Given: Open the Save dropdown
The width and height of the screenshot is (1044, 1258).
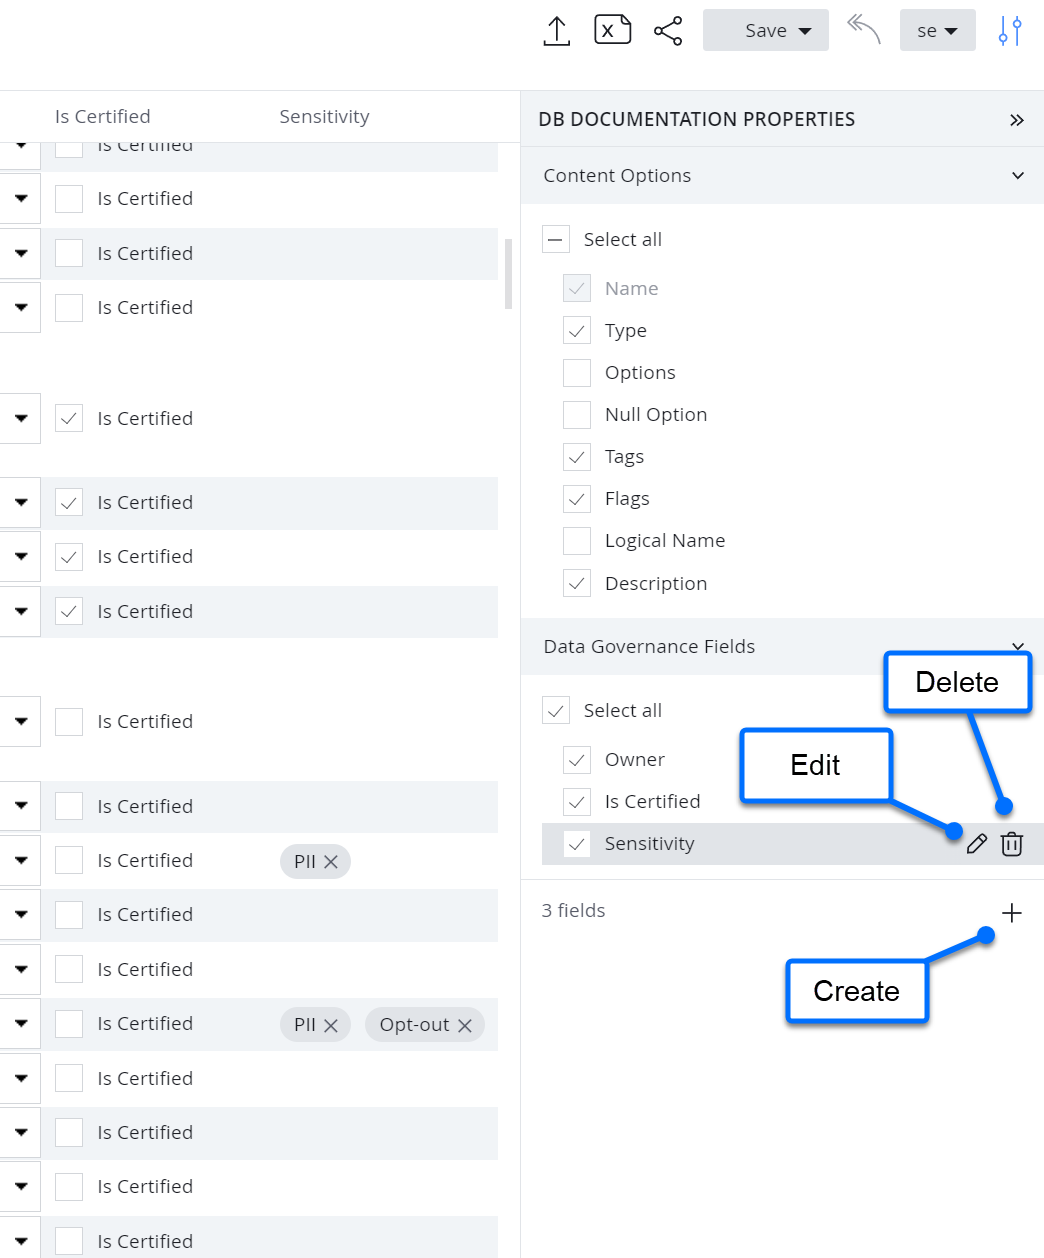Looking at the screenshot, I should 766,30.
